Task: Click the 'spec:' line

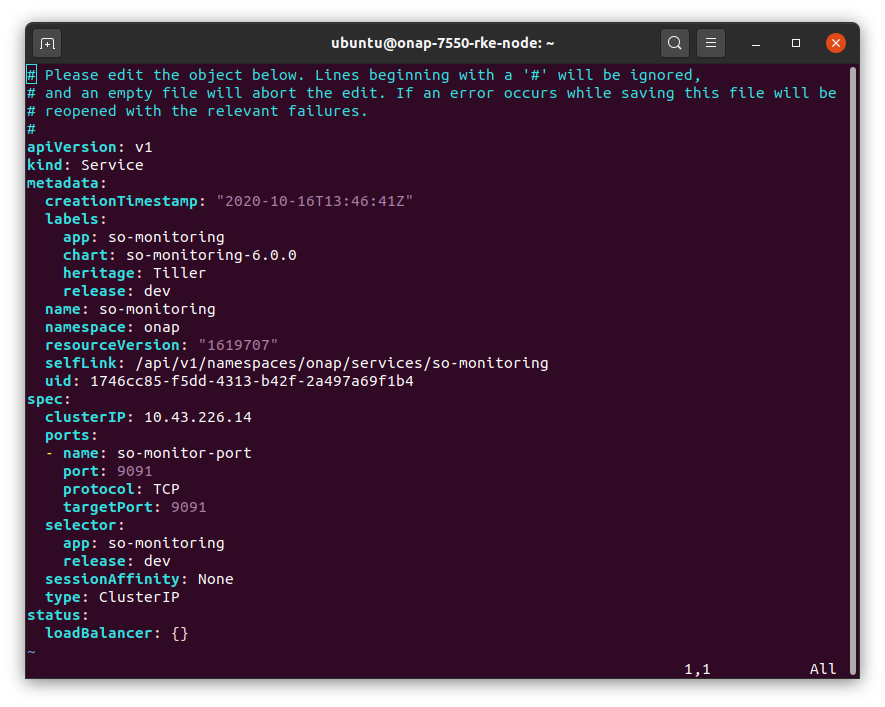Action: coord(49,399)
